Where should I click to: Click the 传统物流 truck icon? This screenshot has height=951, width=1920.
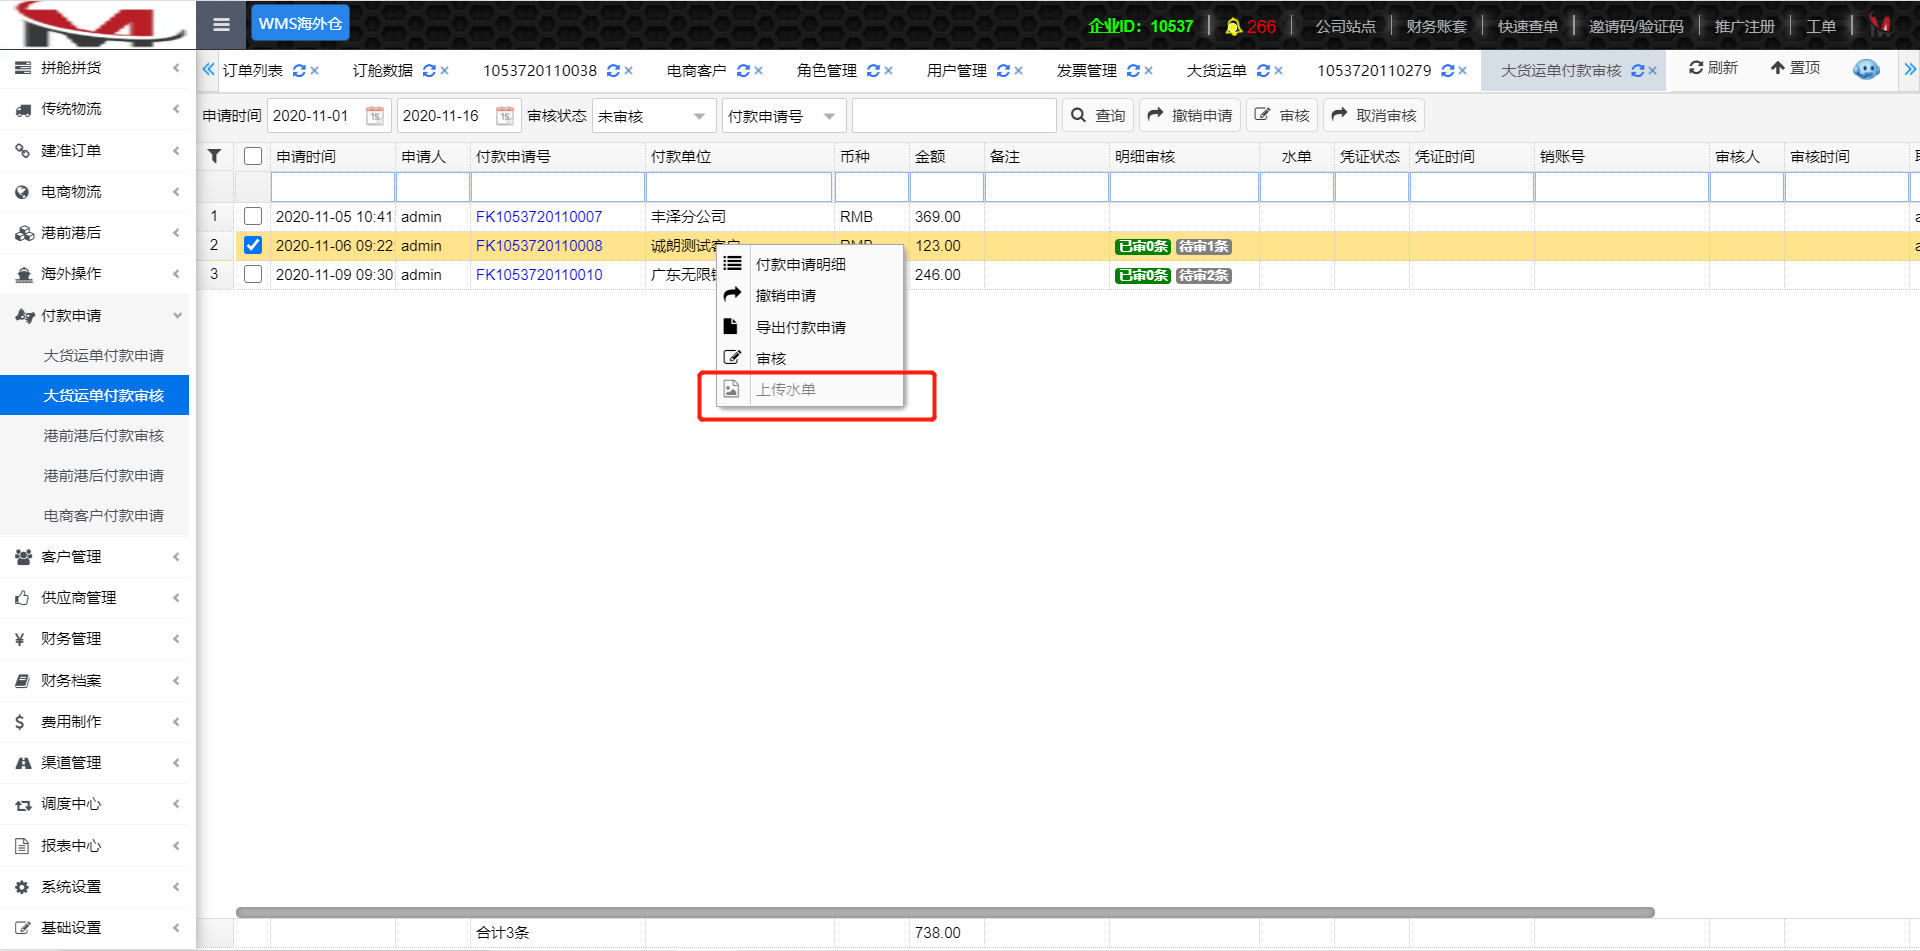pyautogui.click(x=22, y=109)
